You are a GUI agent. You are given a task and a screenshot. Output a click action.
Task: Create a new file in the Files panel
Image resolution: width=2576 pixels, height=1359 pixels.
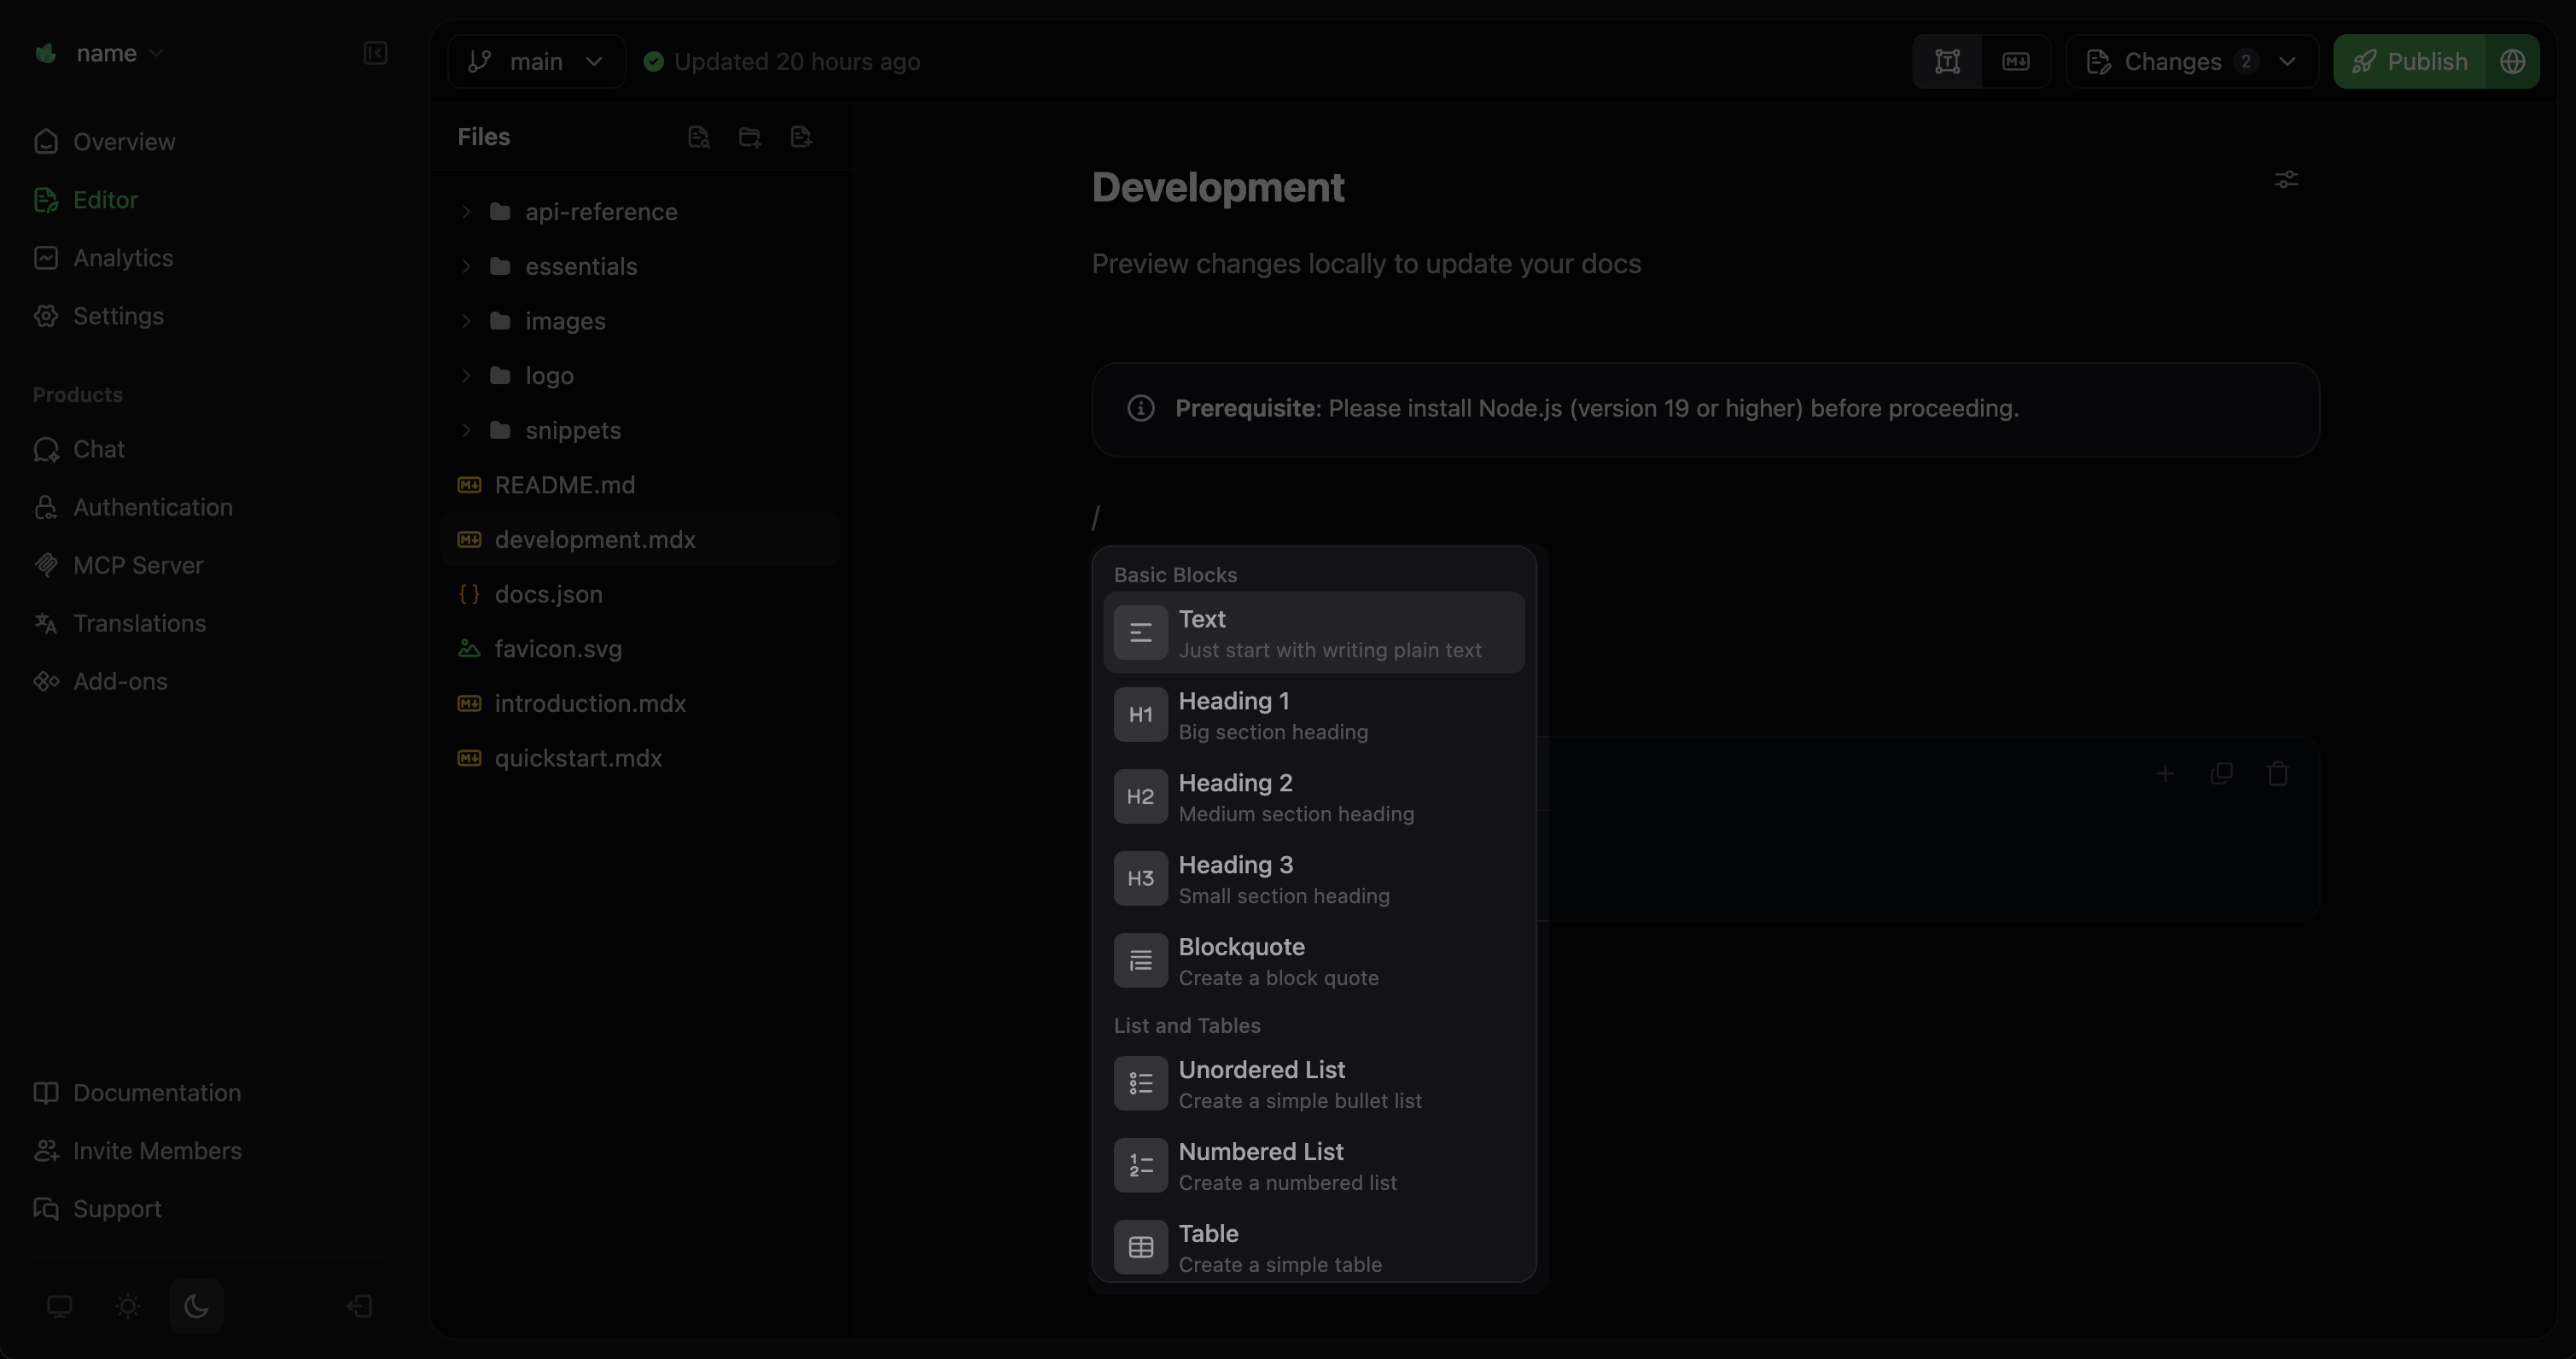(x=801, y=137)
